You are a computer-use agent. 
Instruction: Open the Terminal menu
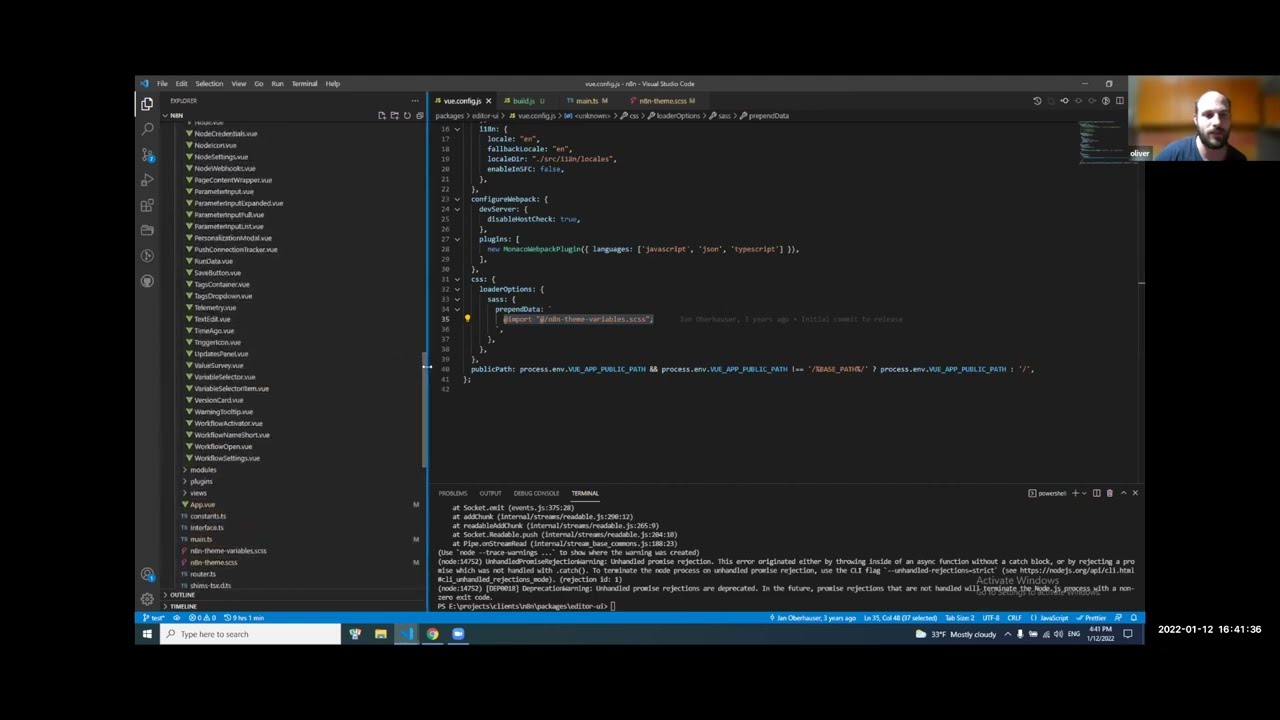click(x=304, y=84)
